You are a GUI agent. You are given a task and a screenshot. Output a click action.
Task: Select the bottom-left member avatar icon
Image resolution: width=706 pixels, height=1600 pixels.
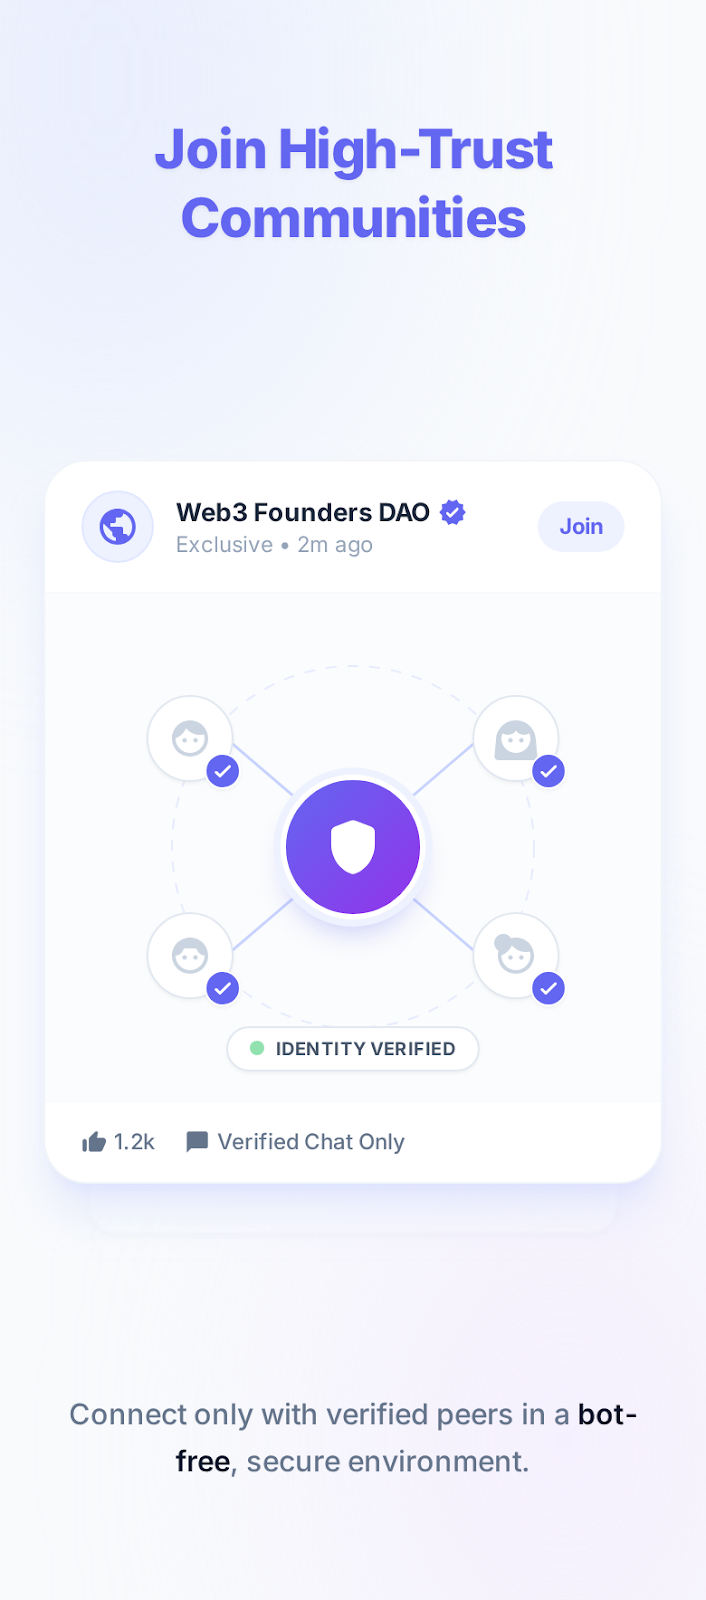tap(190, 955)
